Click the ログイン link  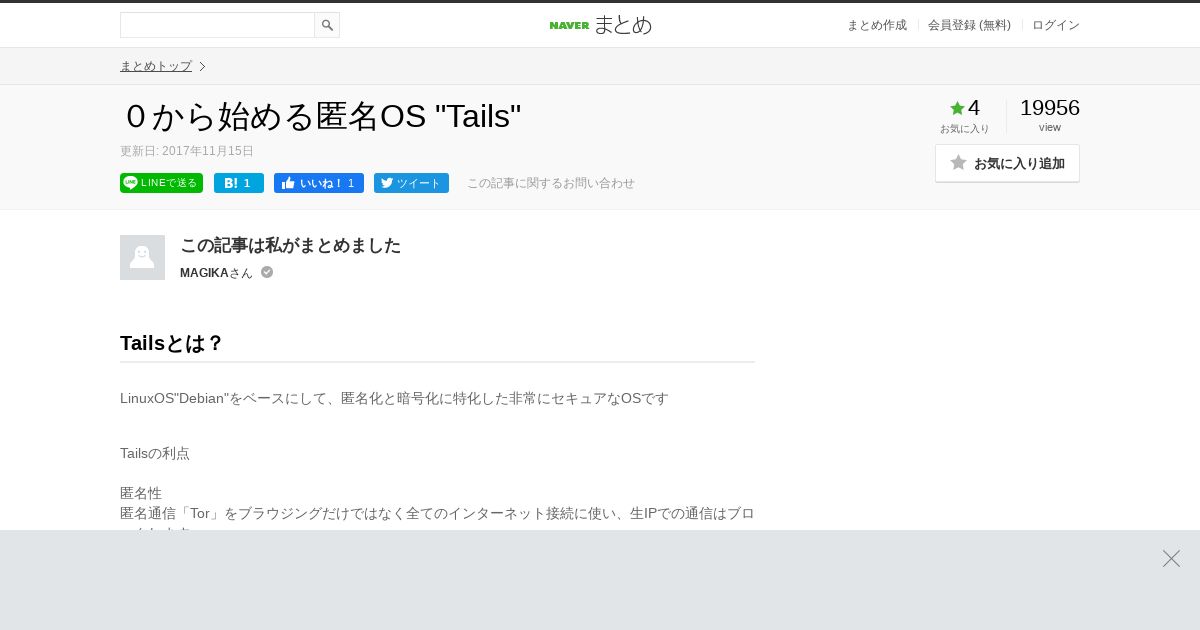(x=1056, y=25)
